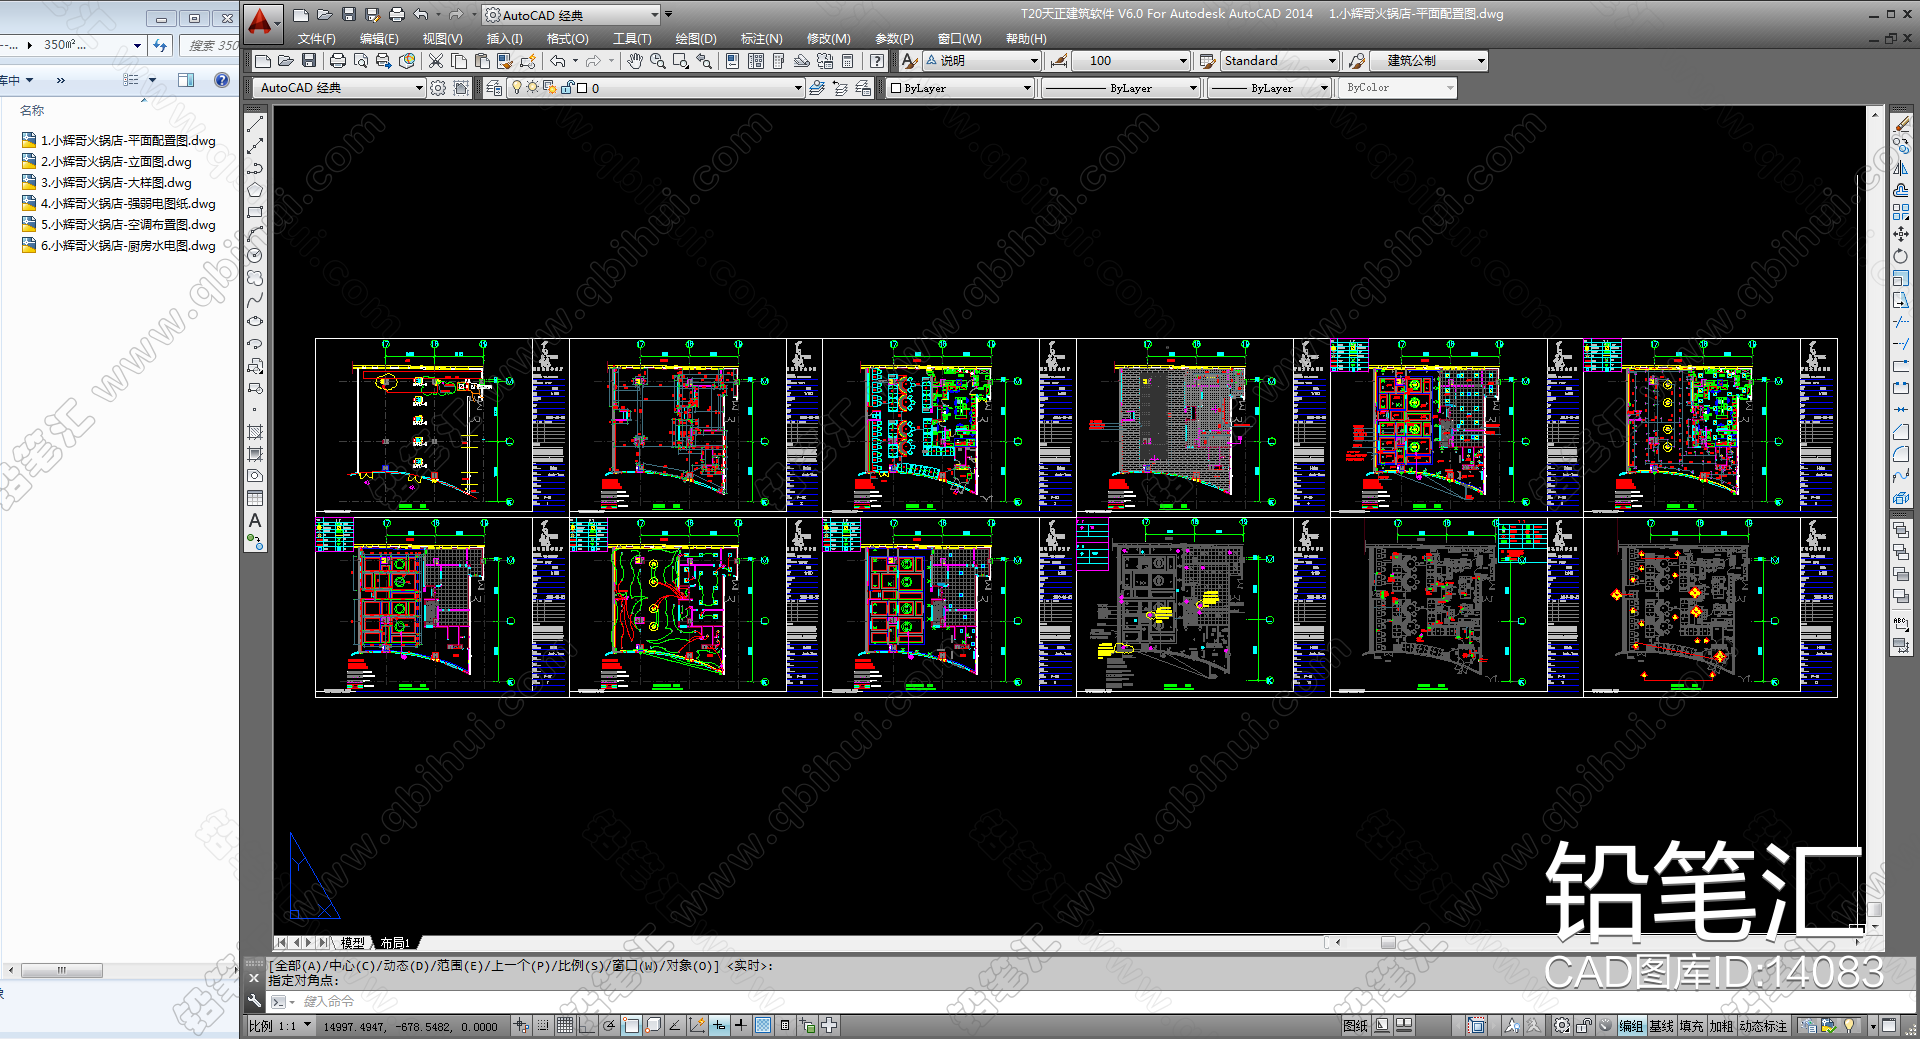Viewport: 1920px width, 1039px height.
Task: Click the Help question mark icon
Action: [x=877, y=61]
